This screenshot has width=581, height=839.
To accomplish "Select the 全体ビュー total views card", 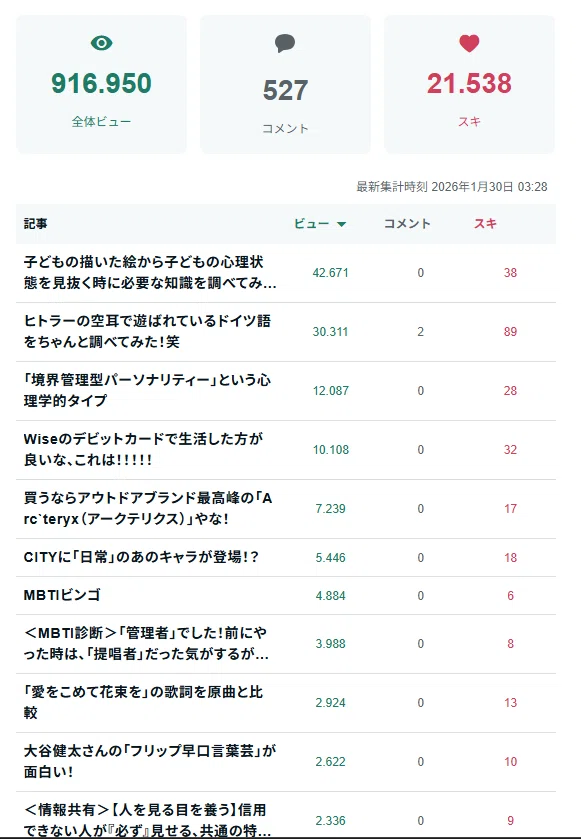I will [x=102, y=85].
